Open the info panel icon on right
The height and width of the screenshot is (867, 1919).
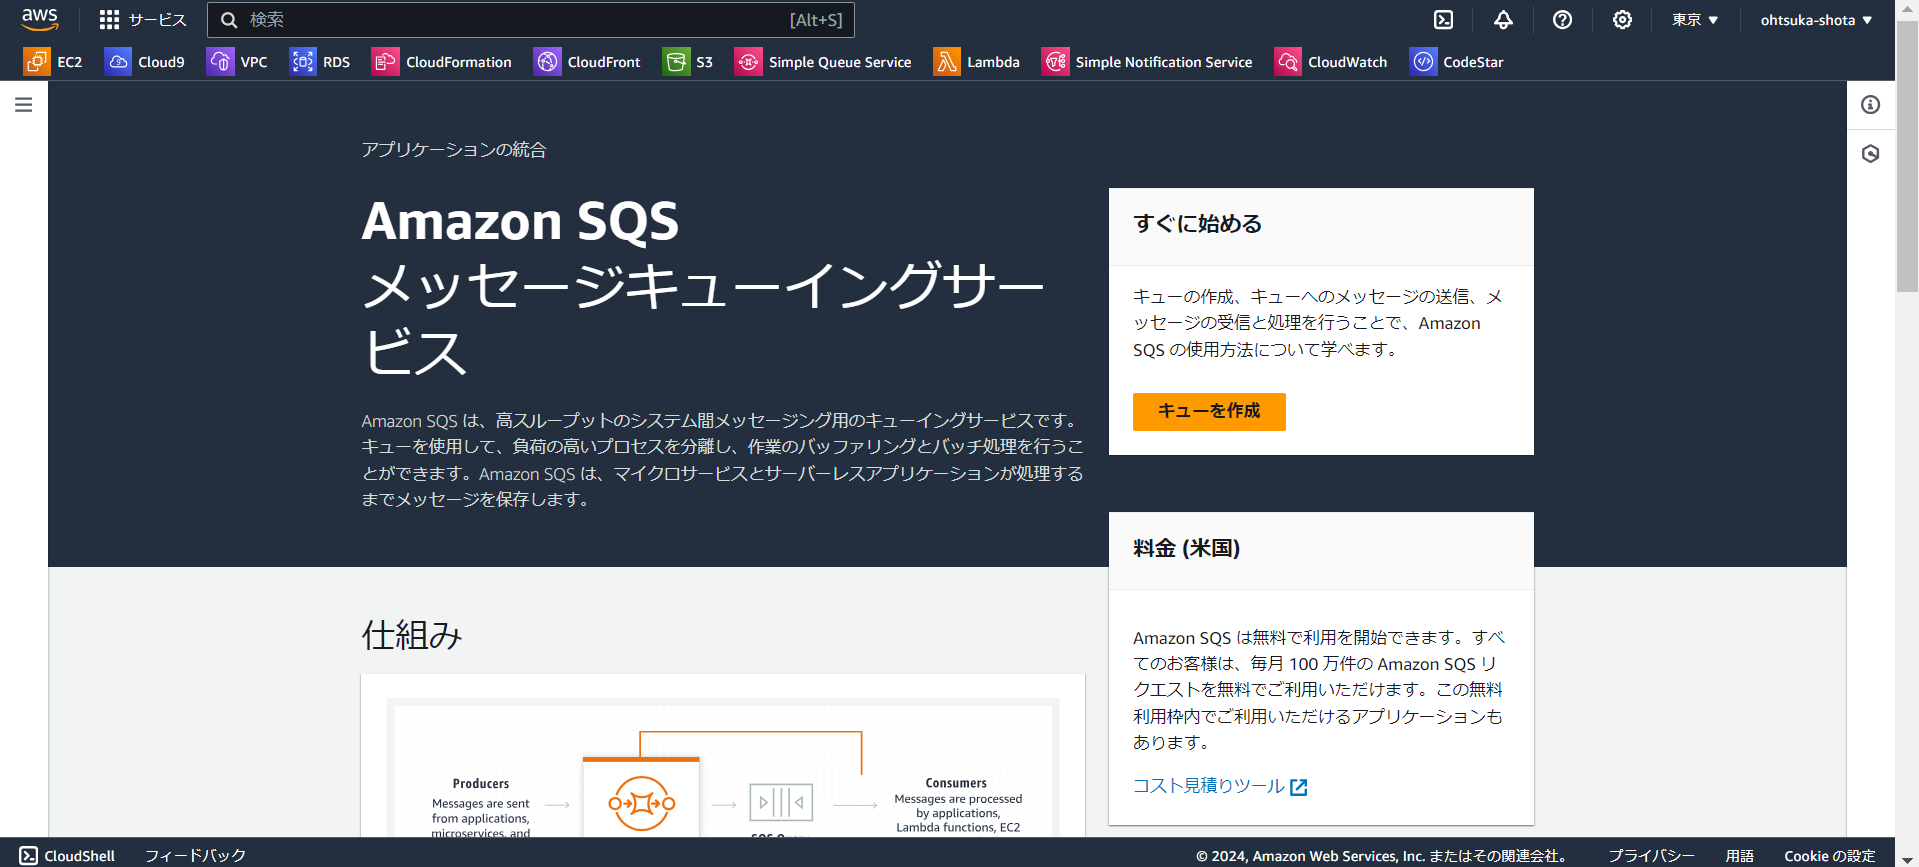1871,105
